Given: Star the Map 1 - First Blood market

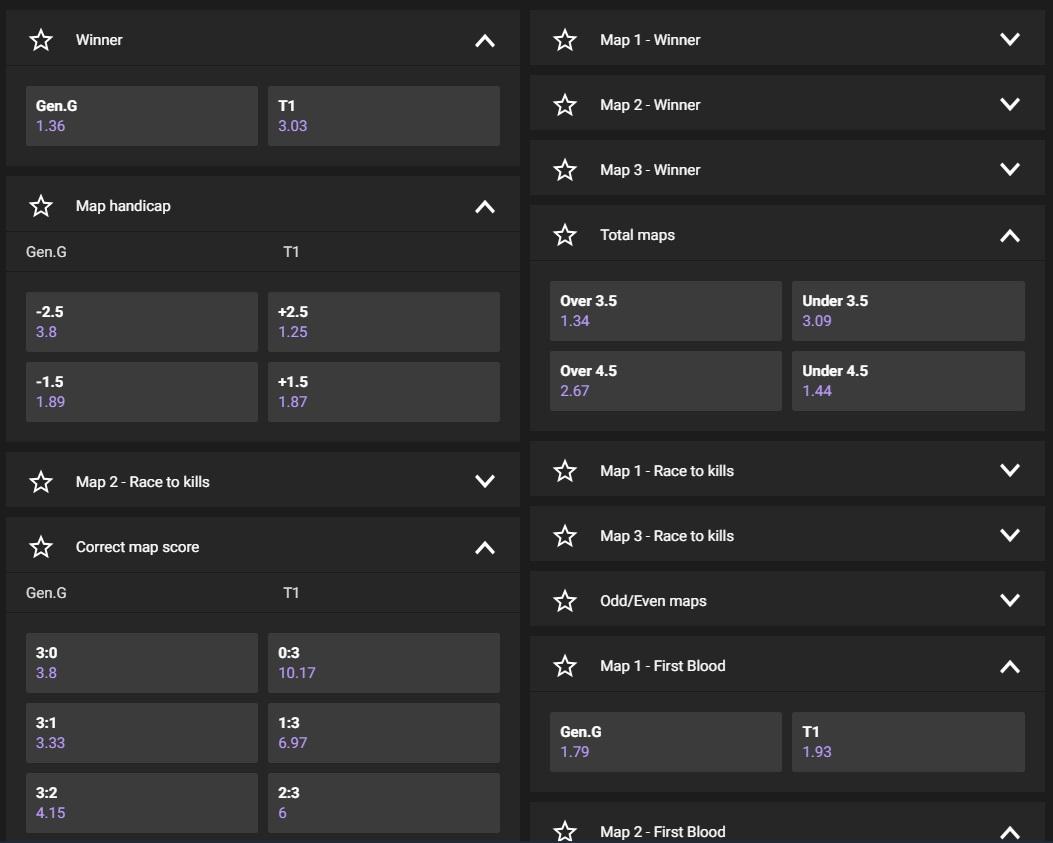Looking at the screenshot, I should point(565,666).
